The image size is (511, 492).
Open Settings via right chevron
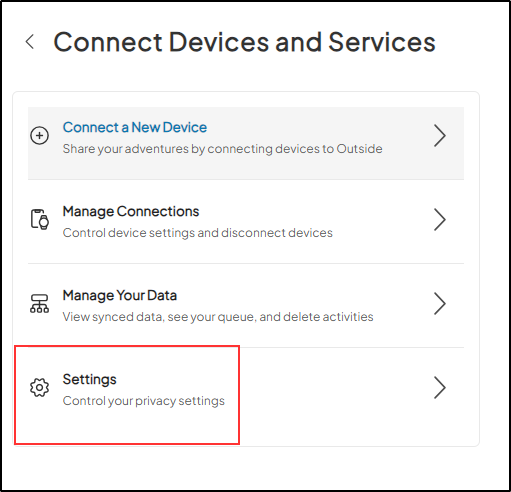pyautogui.click(x=440, y=388)
